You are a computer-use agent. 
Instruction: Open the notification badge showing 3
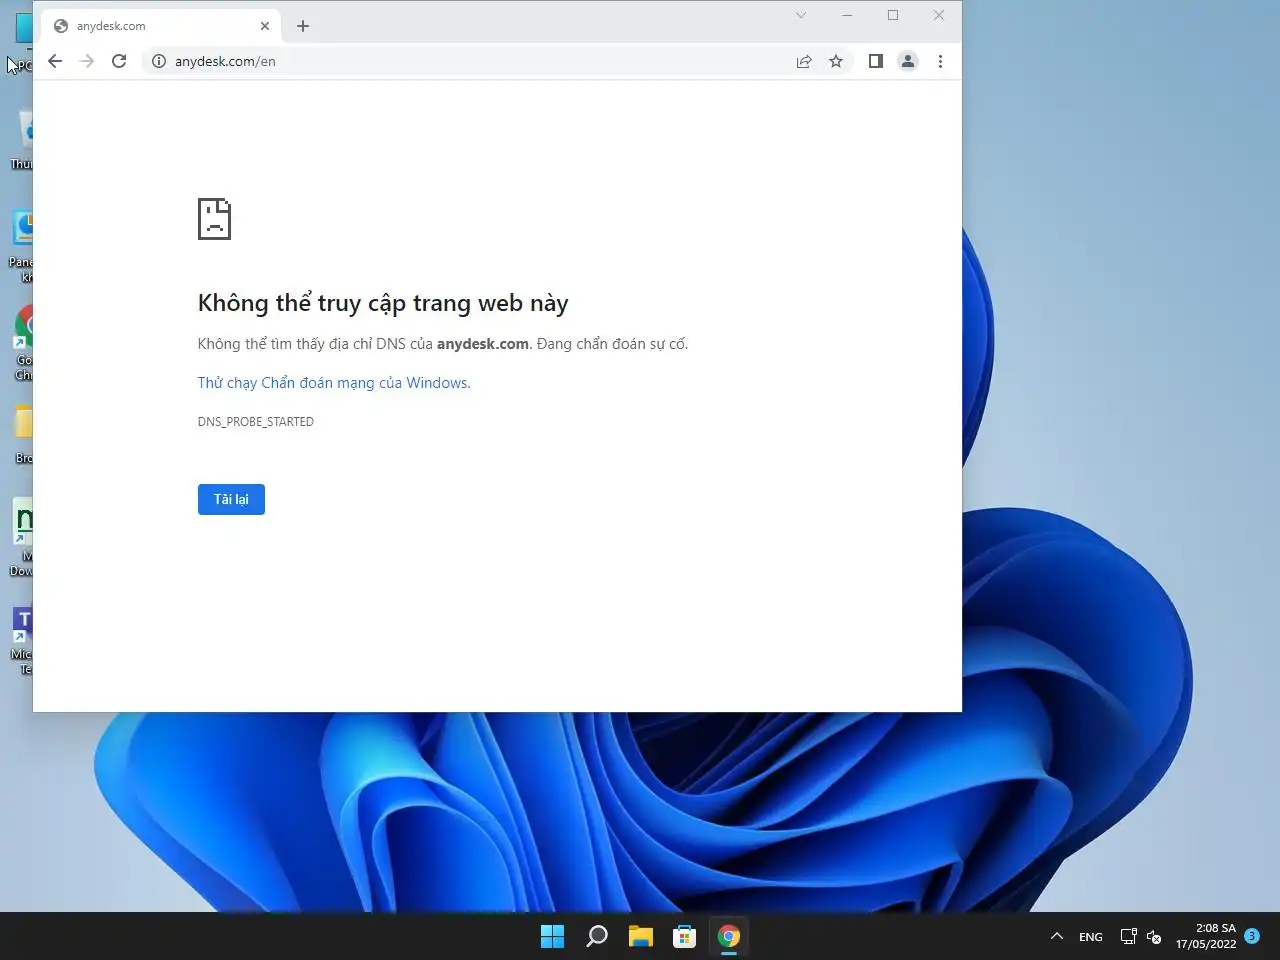tap(1252, 936)
